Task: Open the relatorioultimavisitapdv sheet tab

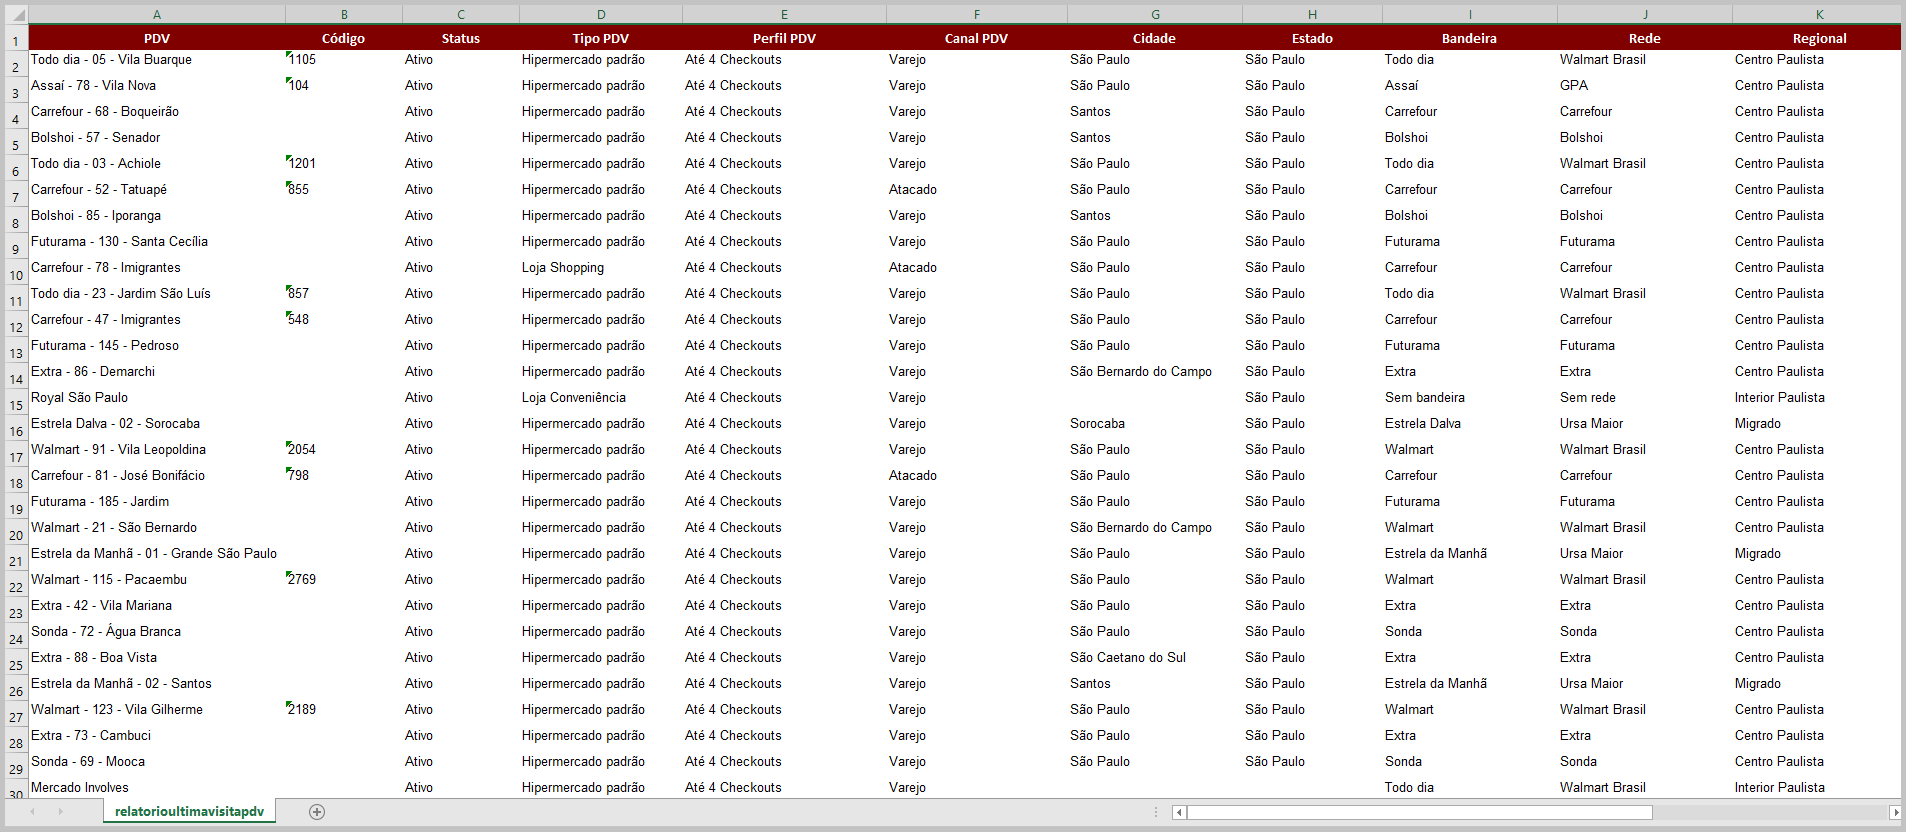Action: [189, 812]
